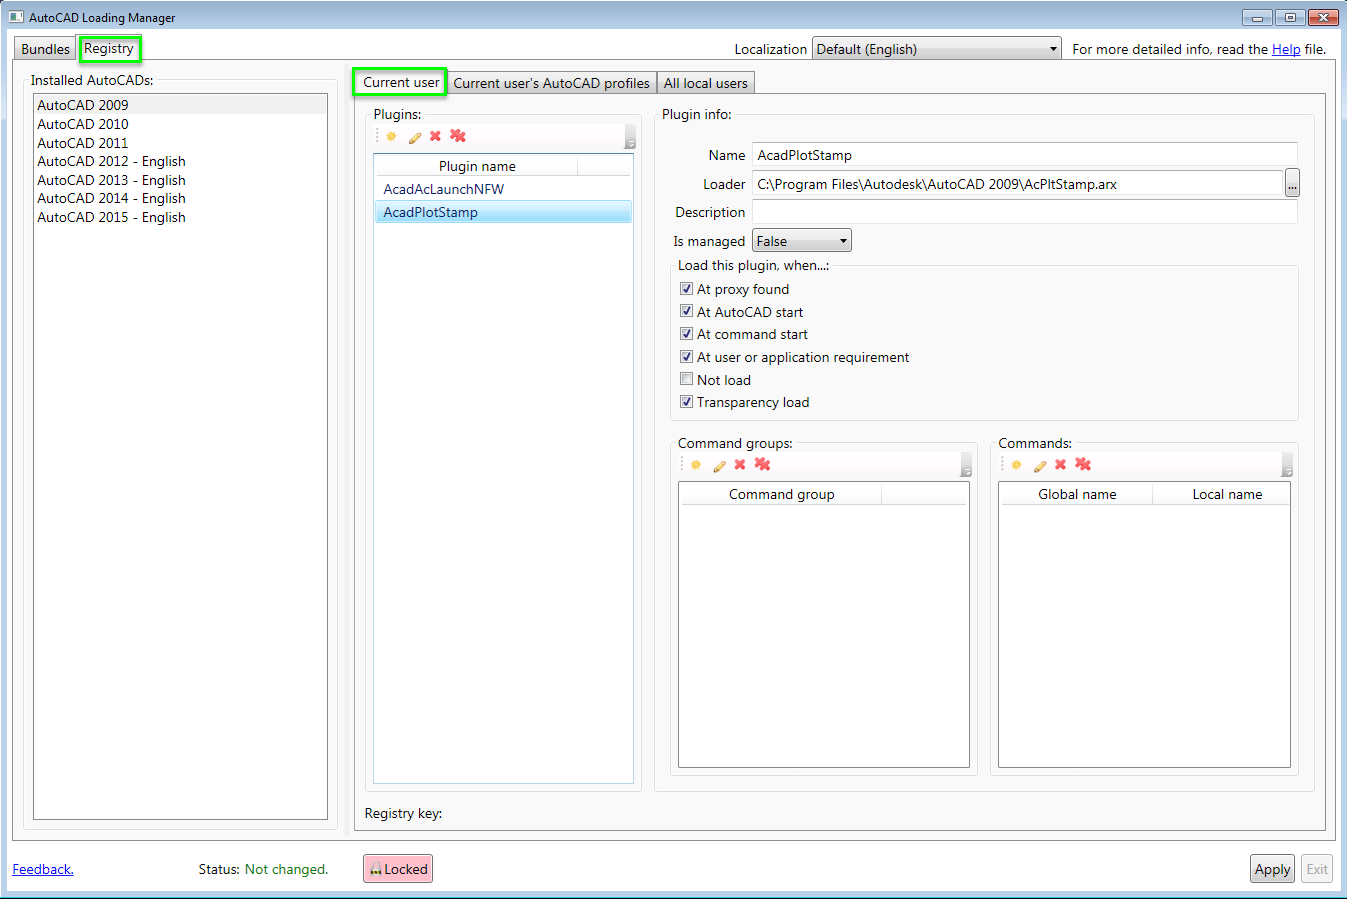Select AutoCAD 2013 - English

[180, 180]
